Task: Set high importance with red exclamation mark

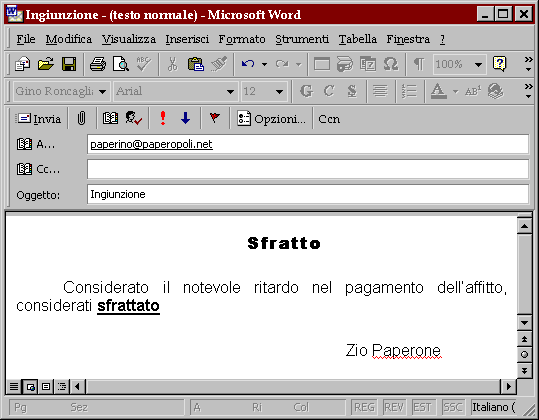Action: [163, 119]
